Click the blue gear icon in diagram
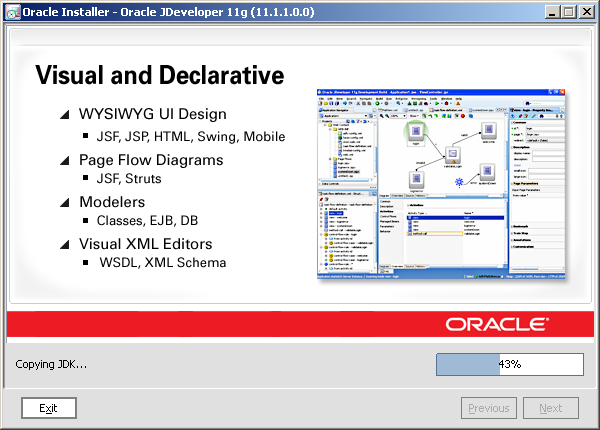Image resolution: width=600 pixels, height=430 pixels. (461, 181)
